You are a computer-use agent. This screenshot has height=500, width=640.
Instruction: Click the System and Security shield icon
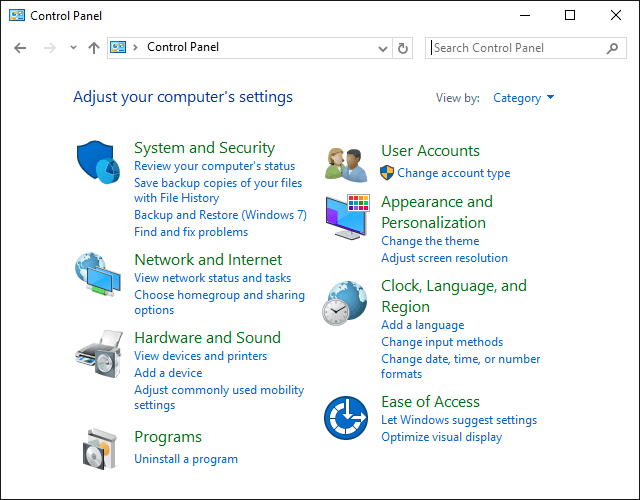click(x=97, y=160)
